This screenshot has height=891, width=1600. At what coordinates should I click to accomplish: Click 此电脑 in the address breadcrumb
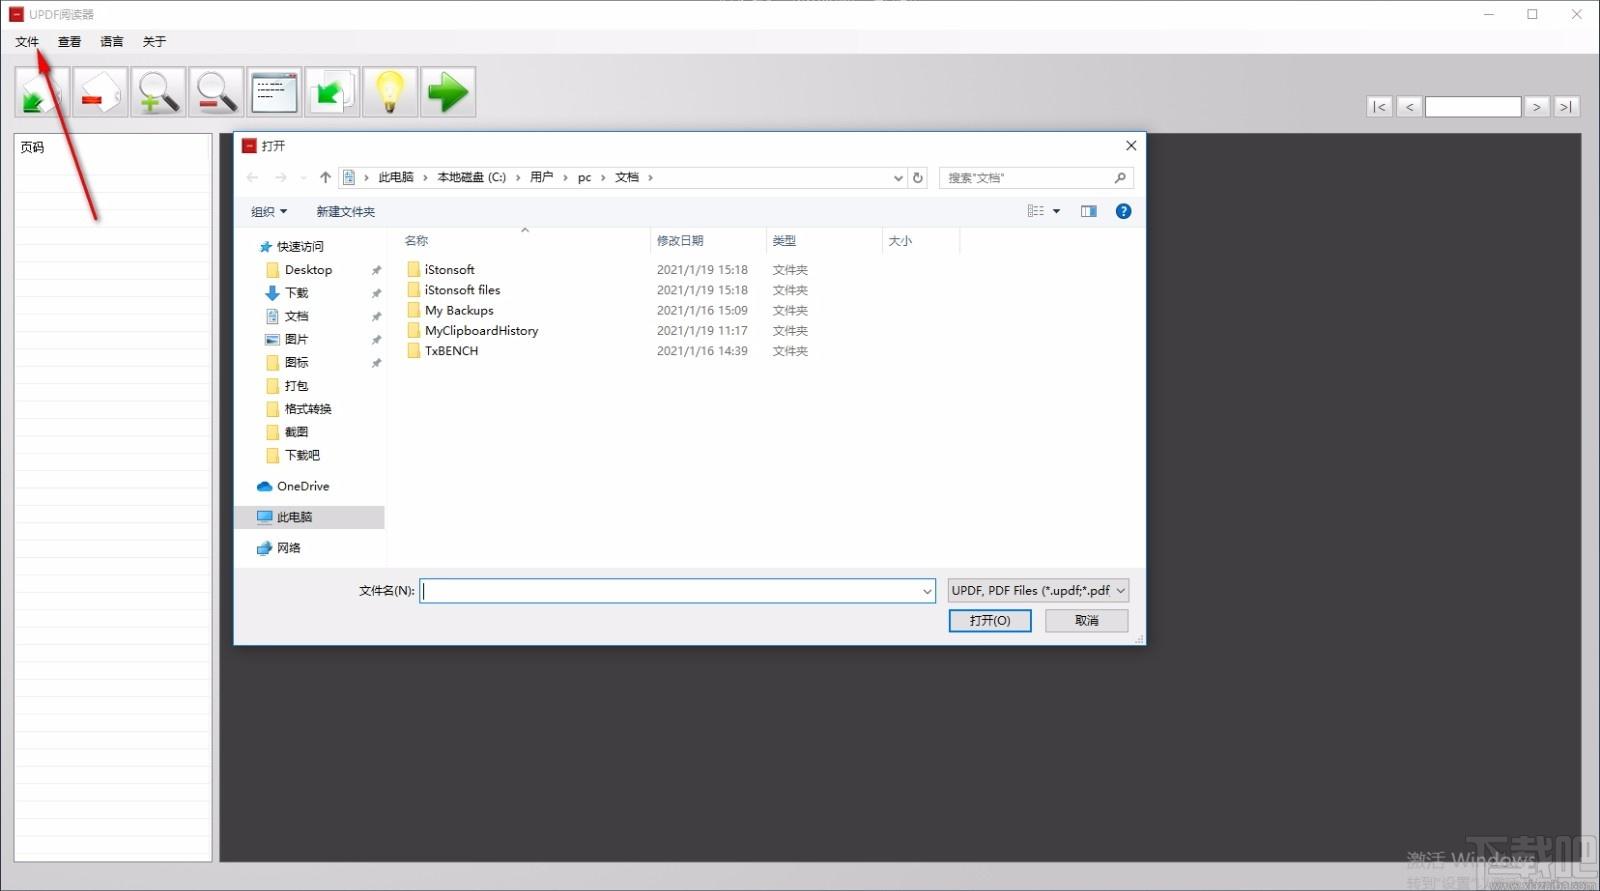coord(396,178)
